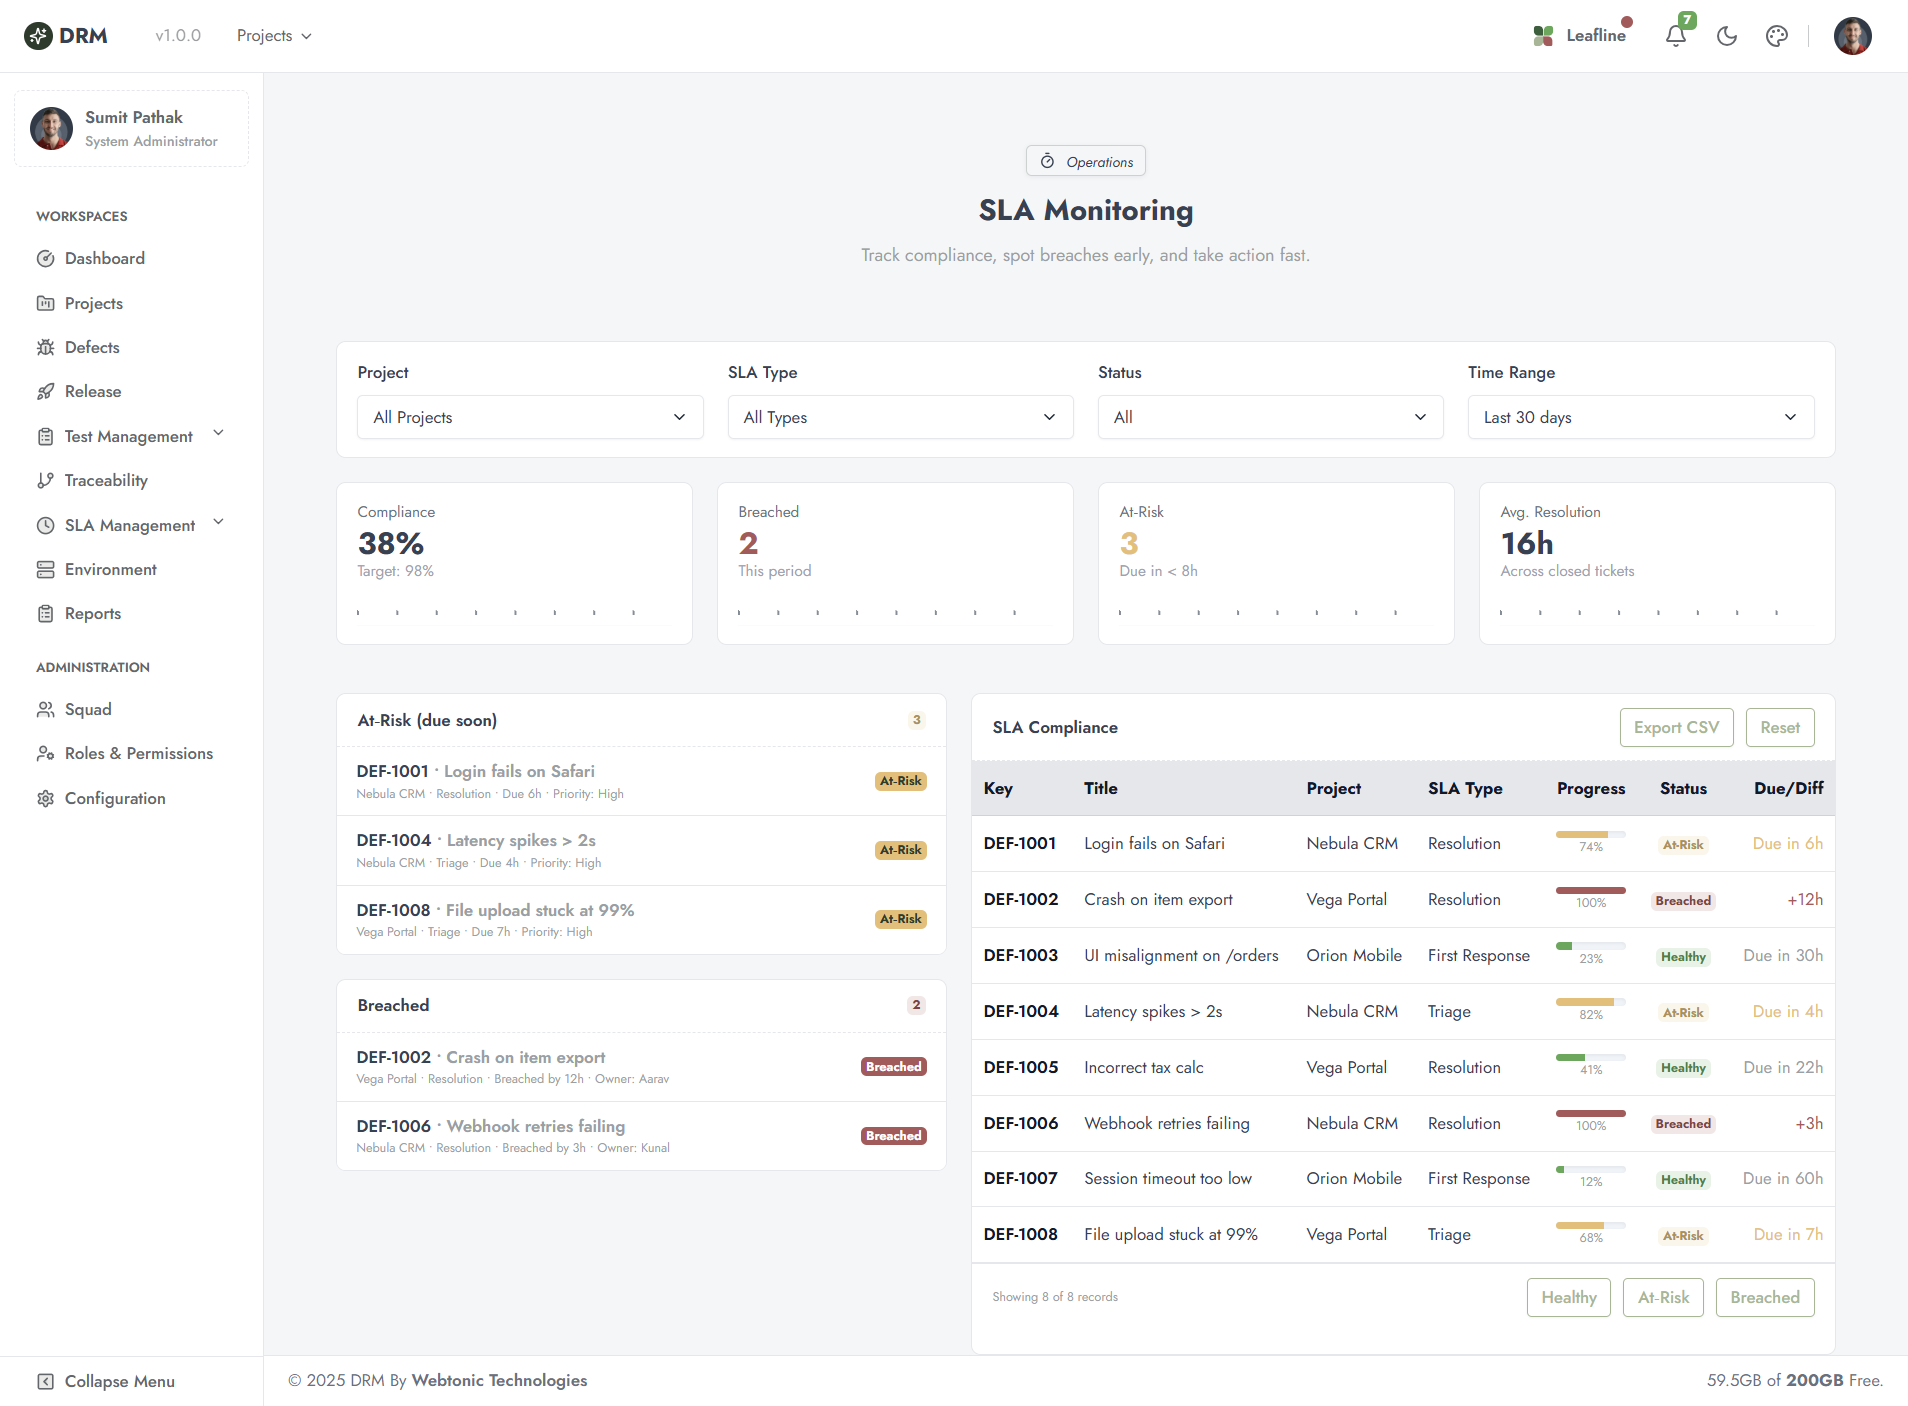This screenshot has height=1406, width=1908.
Task: Open the theme palette picker
Action: pyautogui.click(x=1777, y=36)
